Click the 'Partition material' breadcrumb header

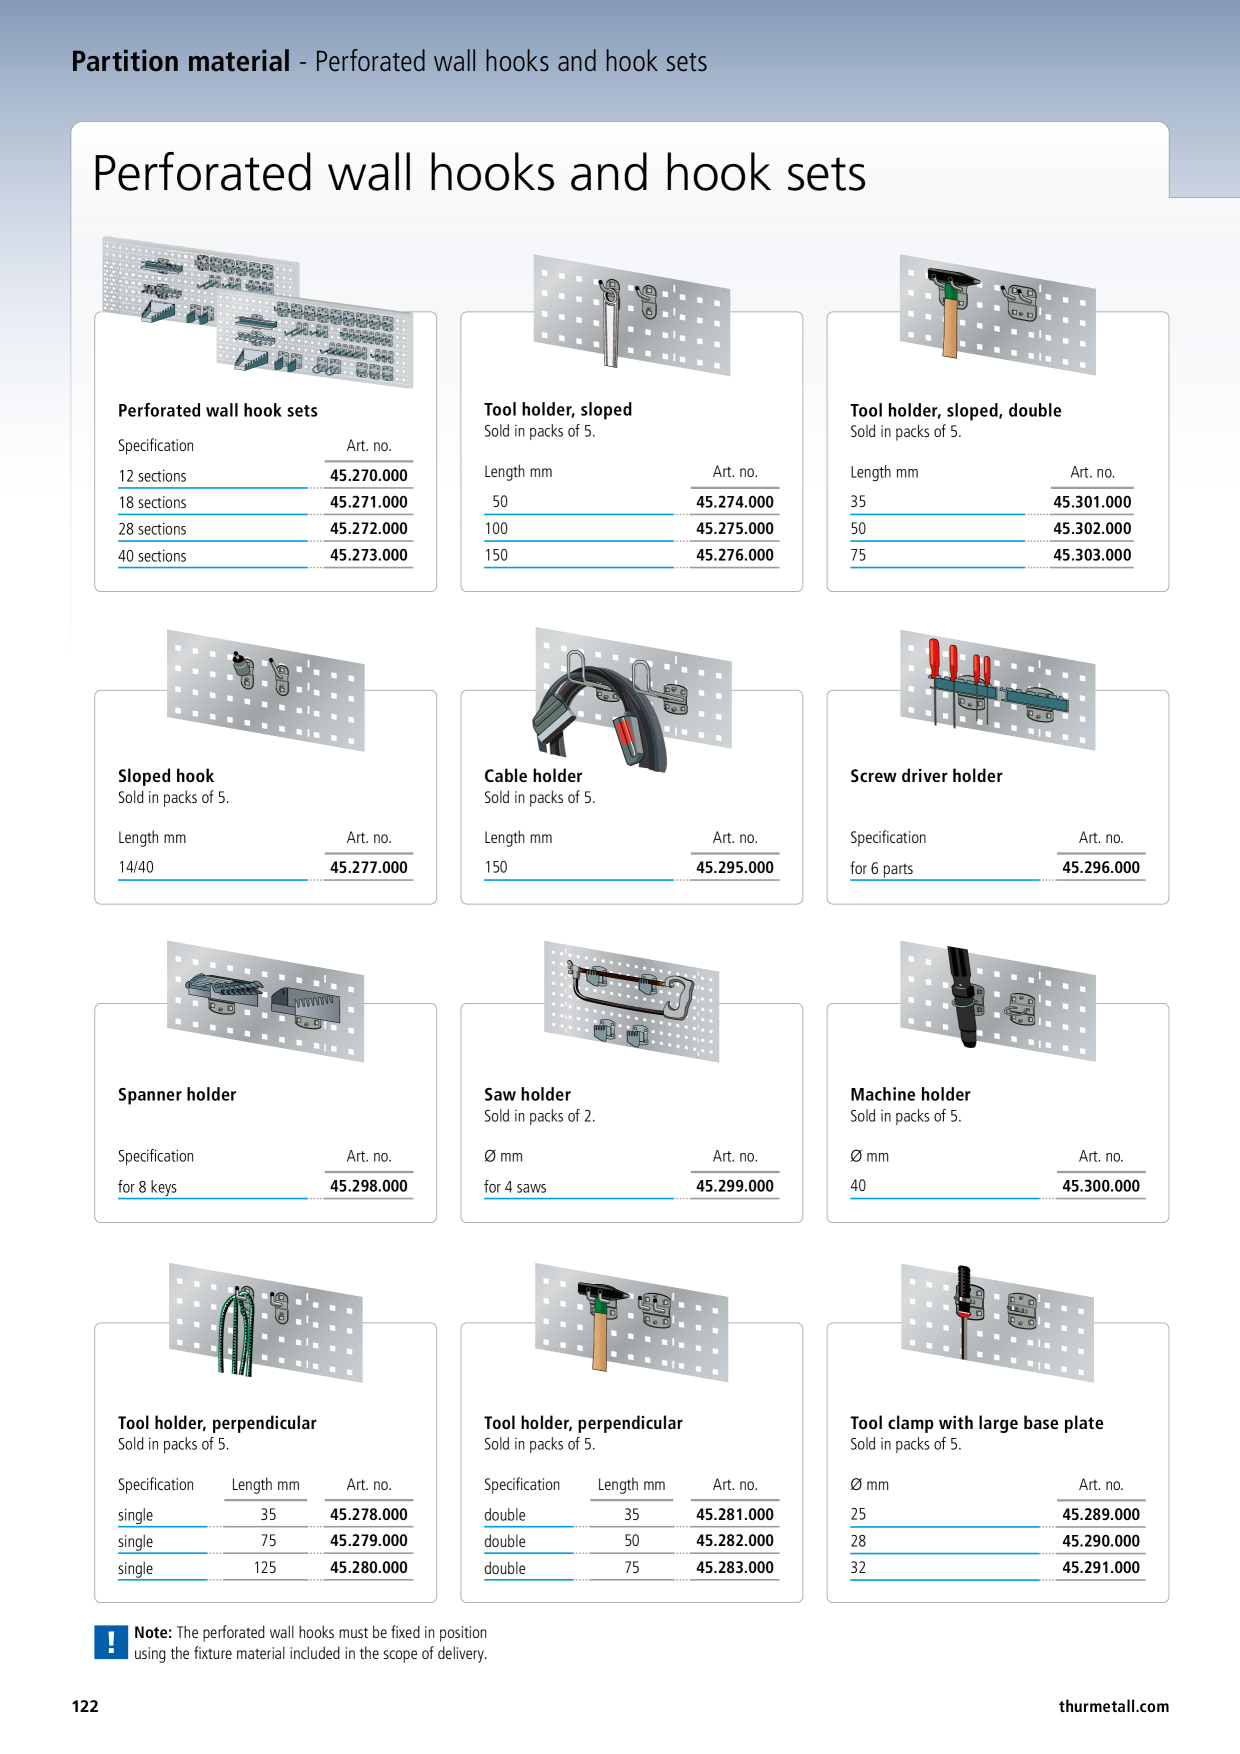[181, 62]
